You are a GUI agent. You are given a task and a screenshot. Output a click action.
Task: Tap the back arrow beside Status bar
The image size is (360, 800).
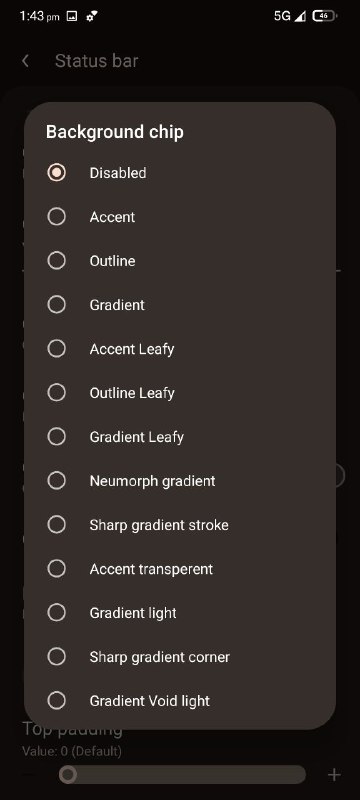tap(25, 61)
